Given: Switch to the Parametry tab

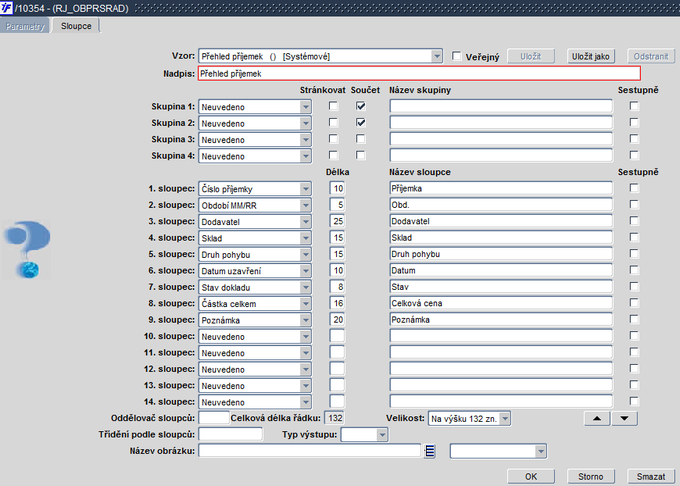Looking at the screenshot, I should (x=25, y=26).
